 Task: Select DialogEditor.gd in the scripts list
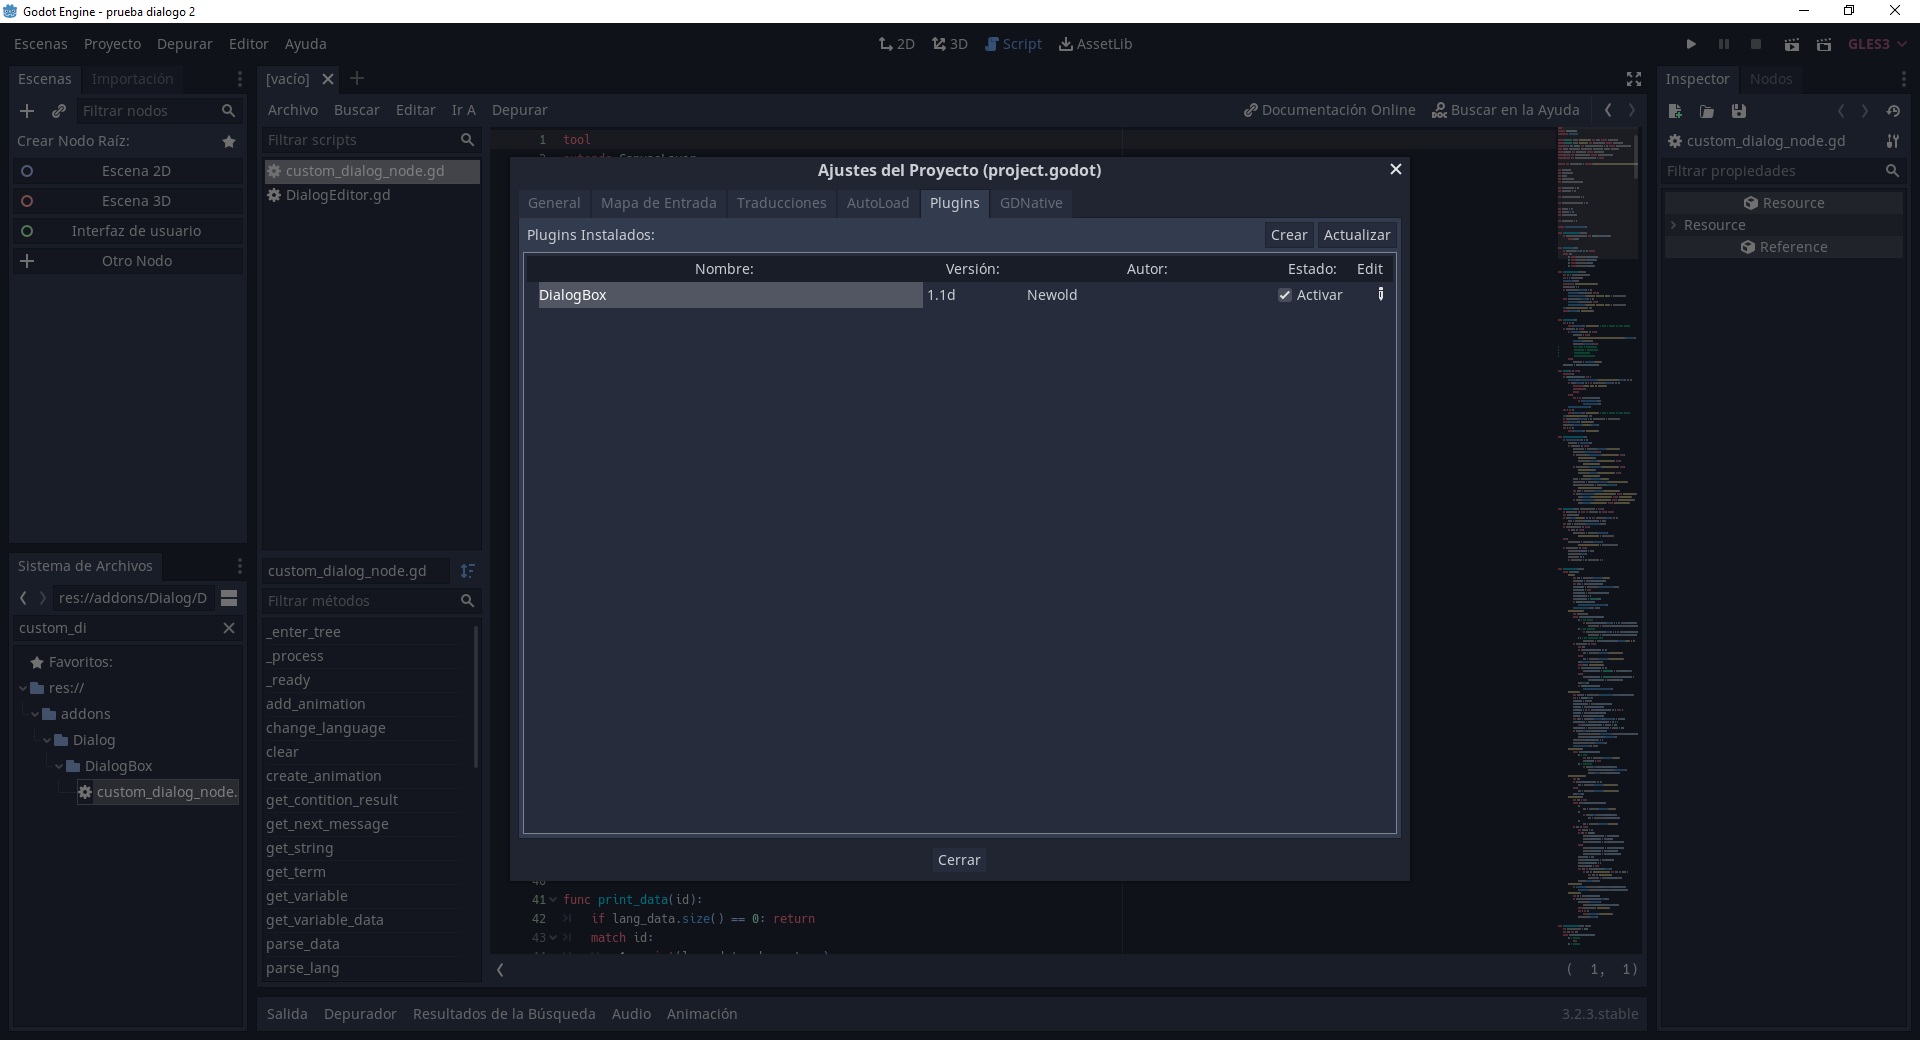(x=372, y=195)
